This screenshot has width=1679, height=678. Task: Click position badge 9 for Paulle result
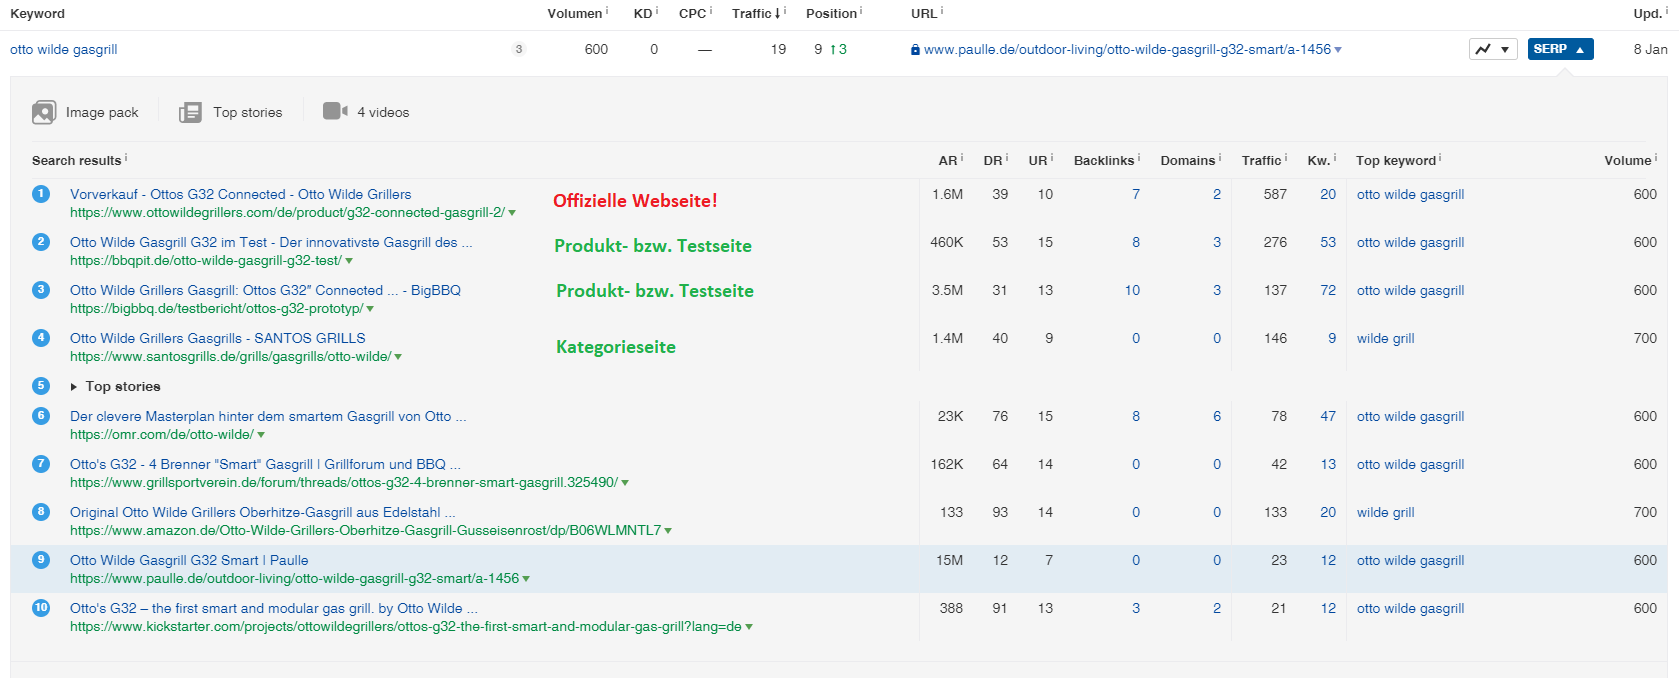point(41,560)
